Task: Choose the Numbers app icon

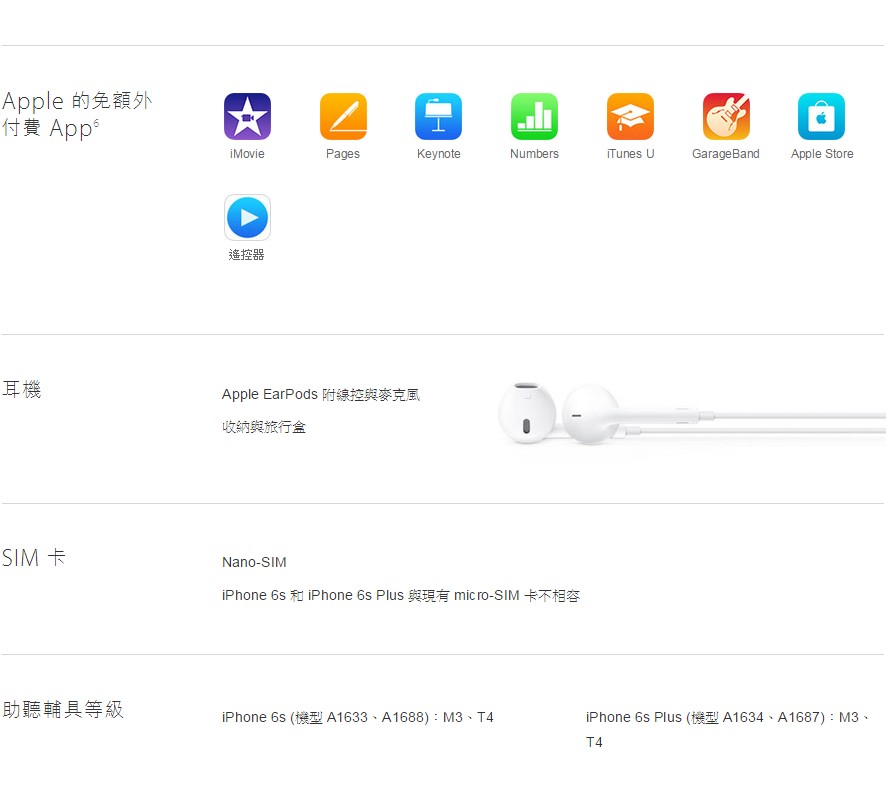Action: (x=535, y=116)
